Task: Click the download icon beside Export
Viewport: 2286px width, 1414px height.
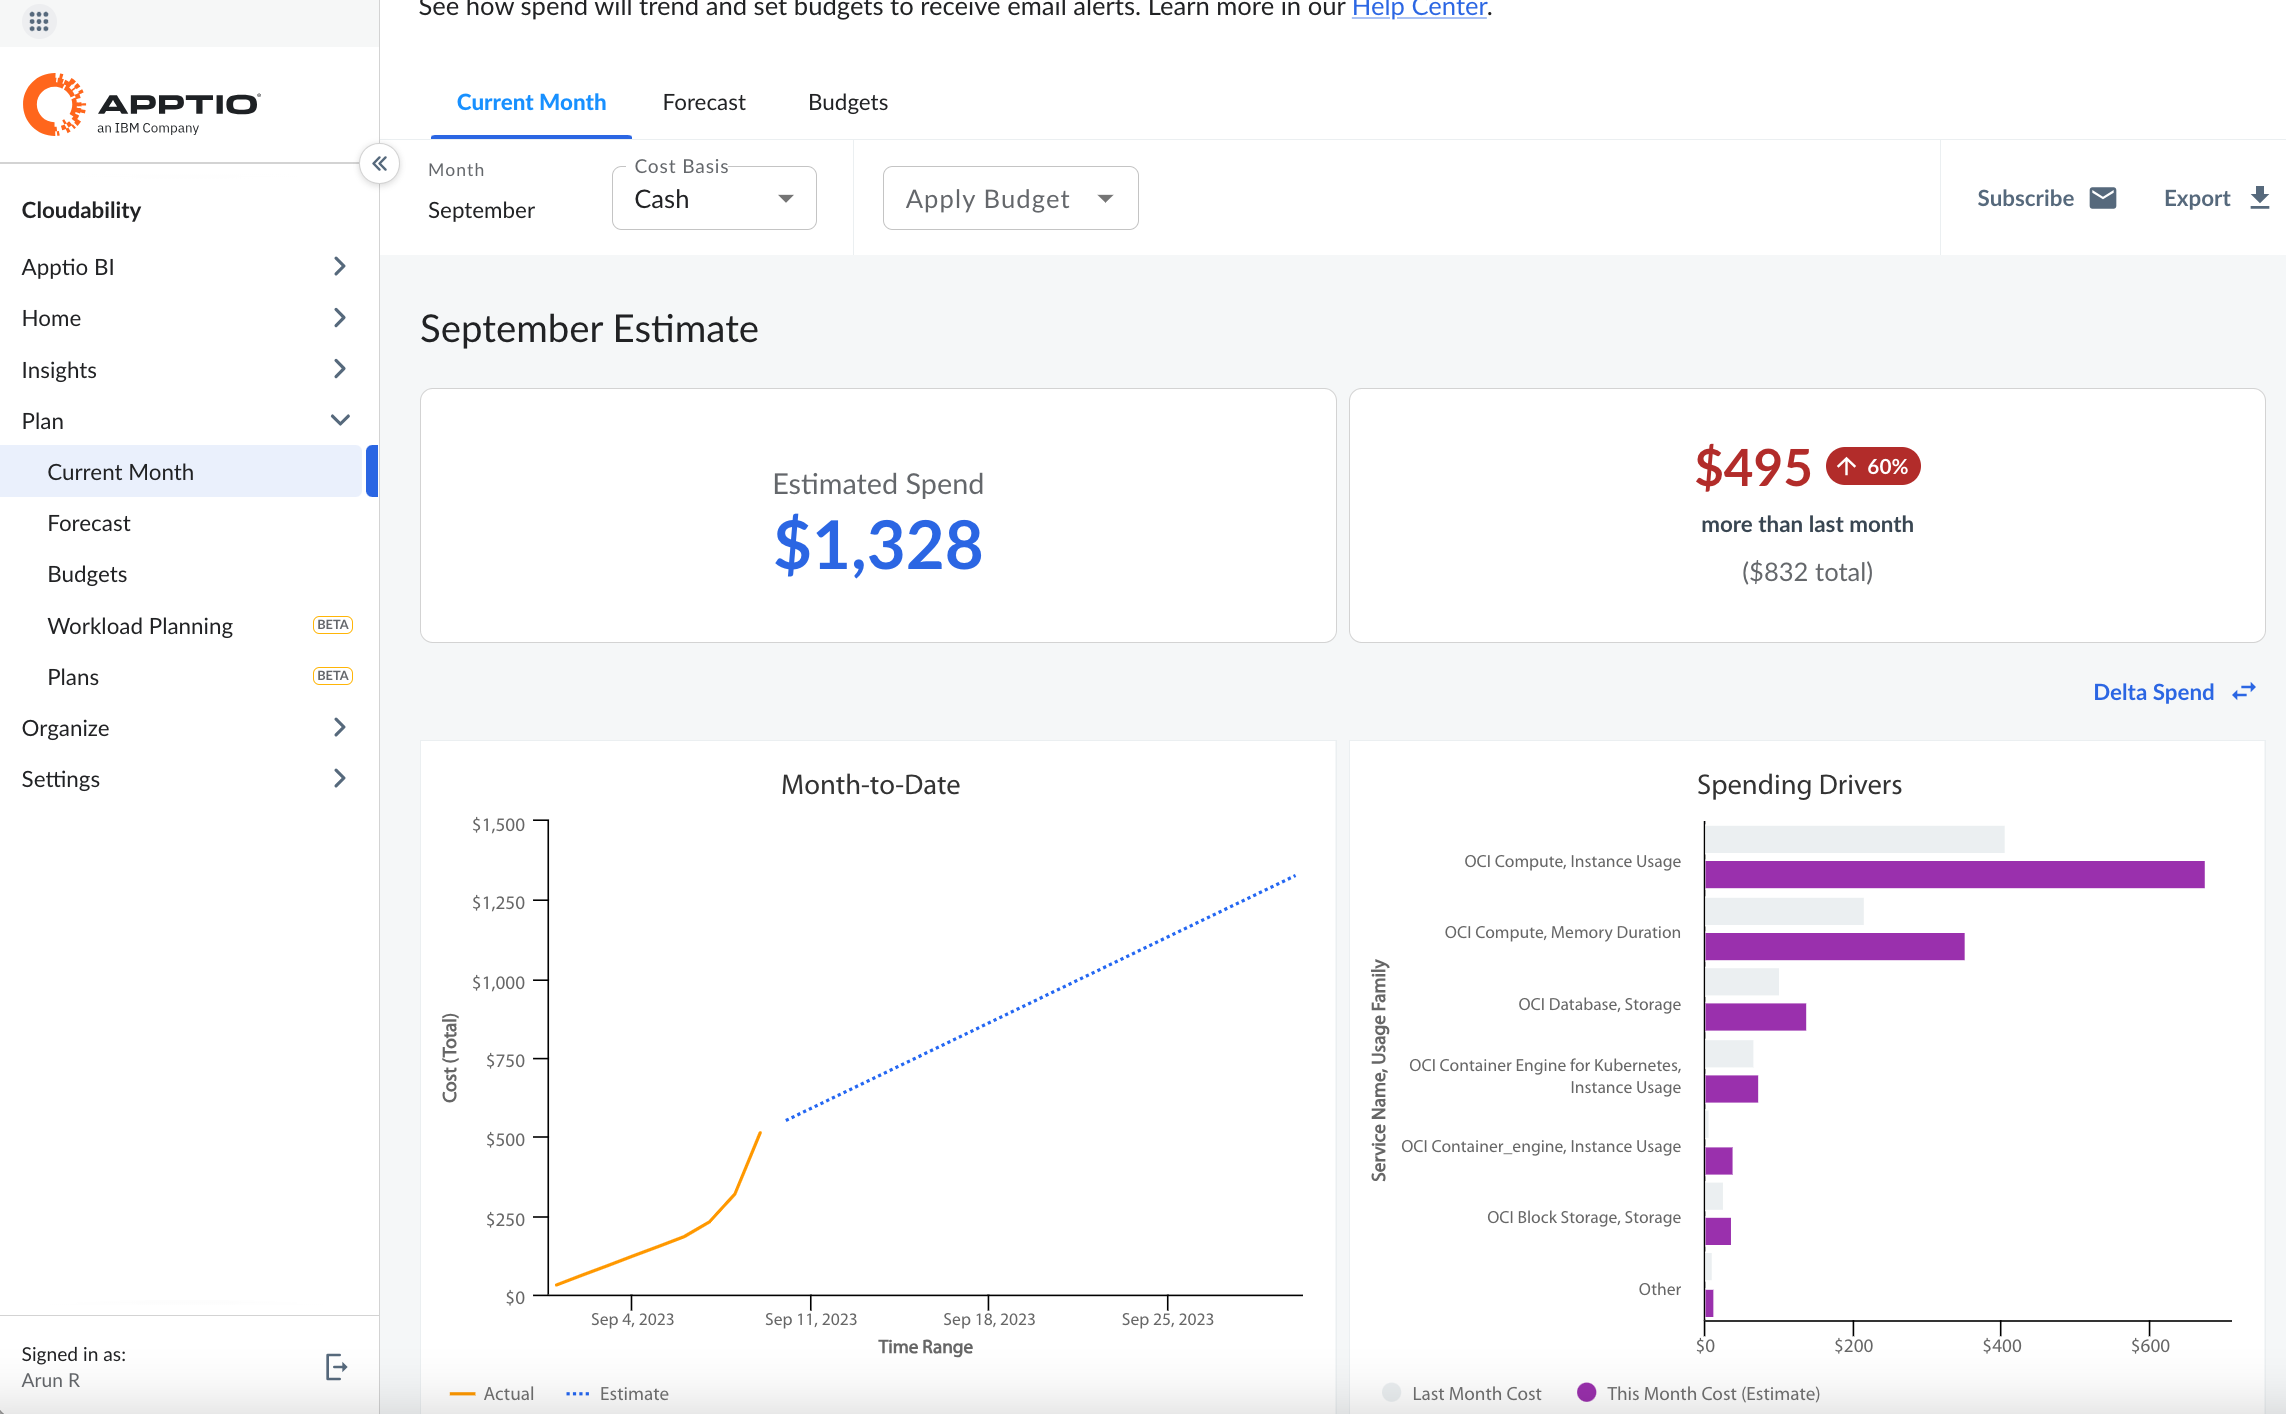Action: 2259,197
